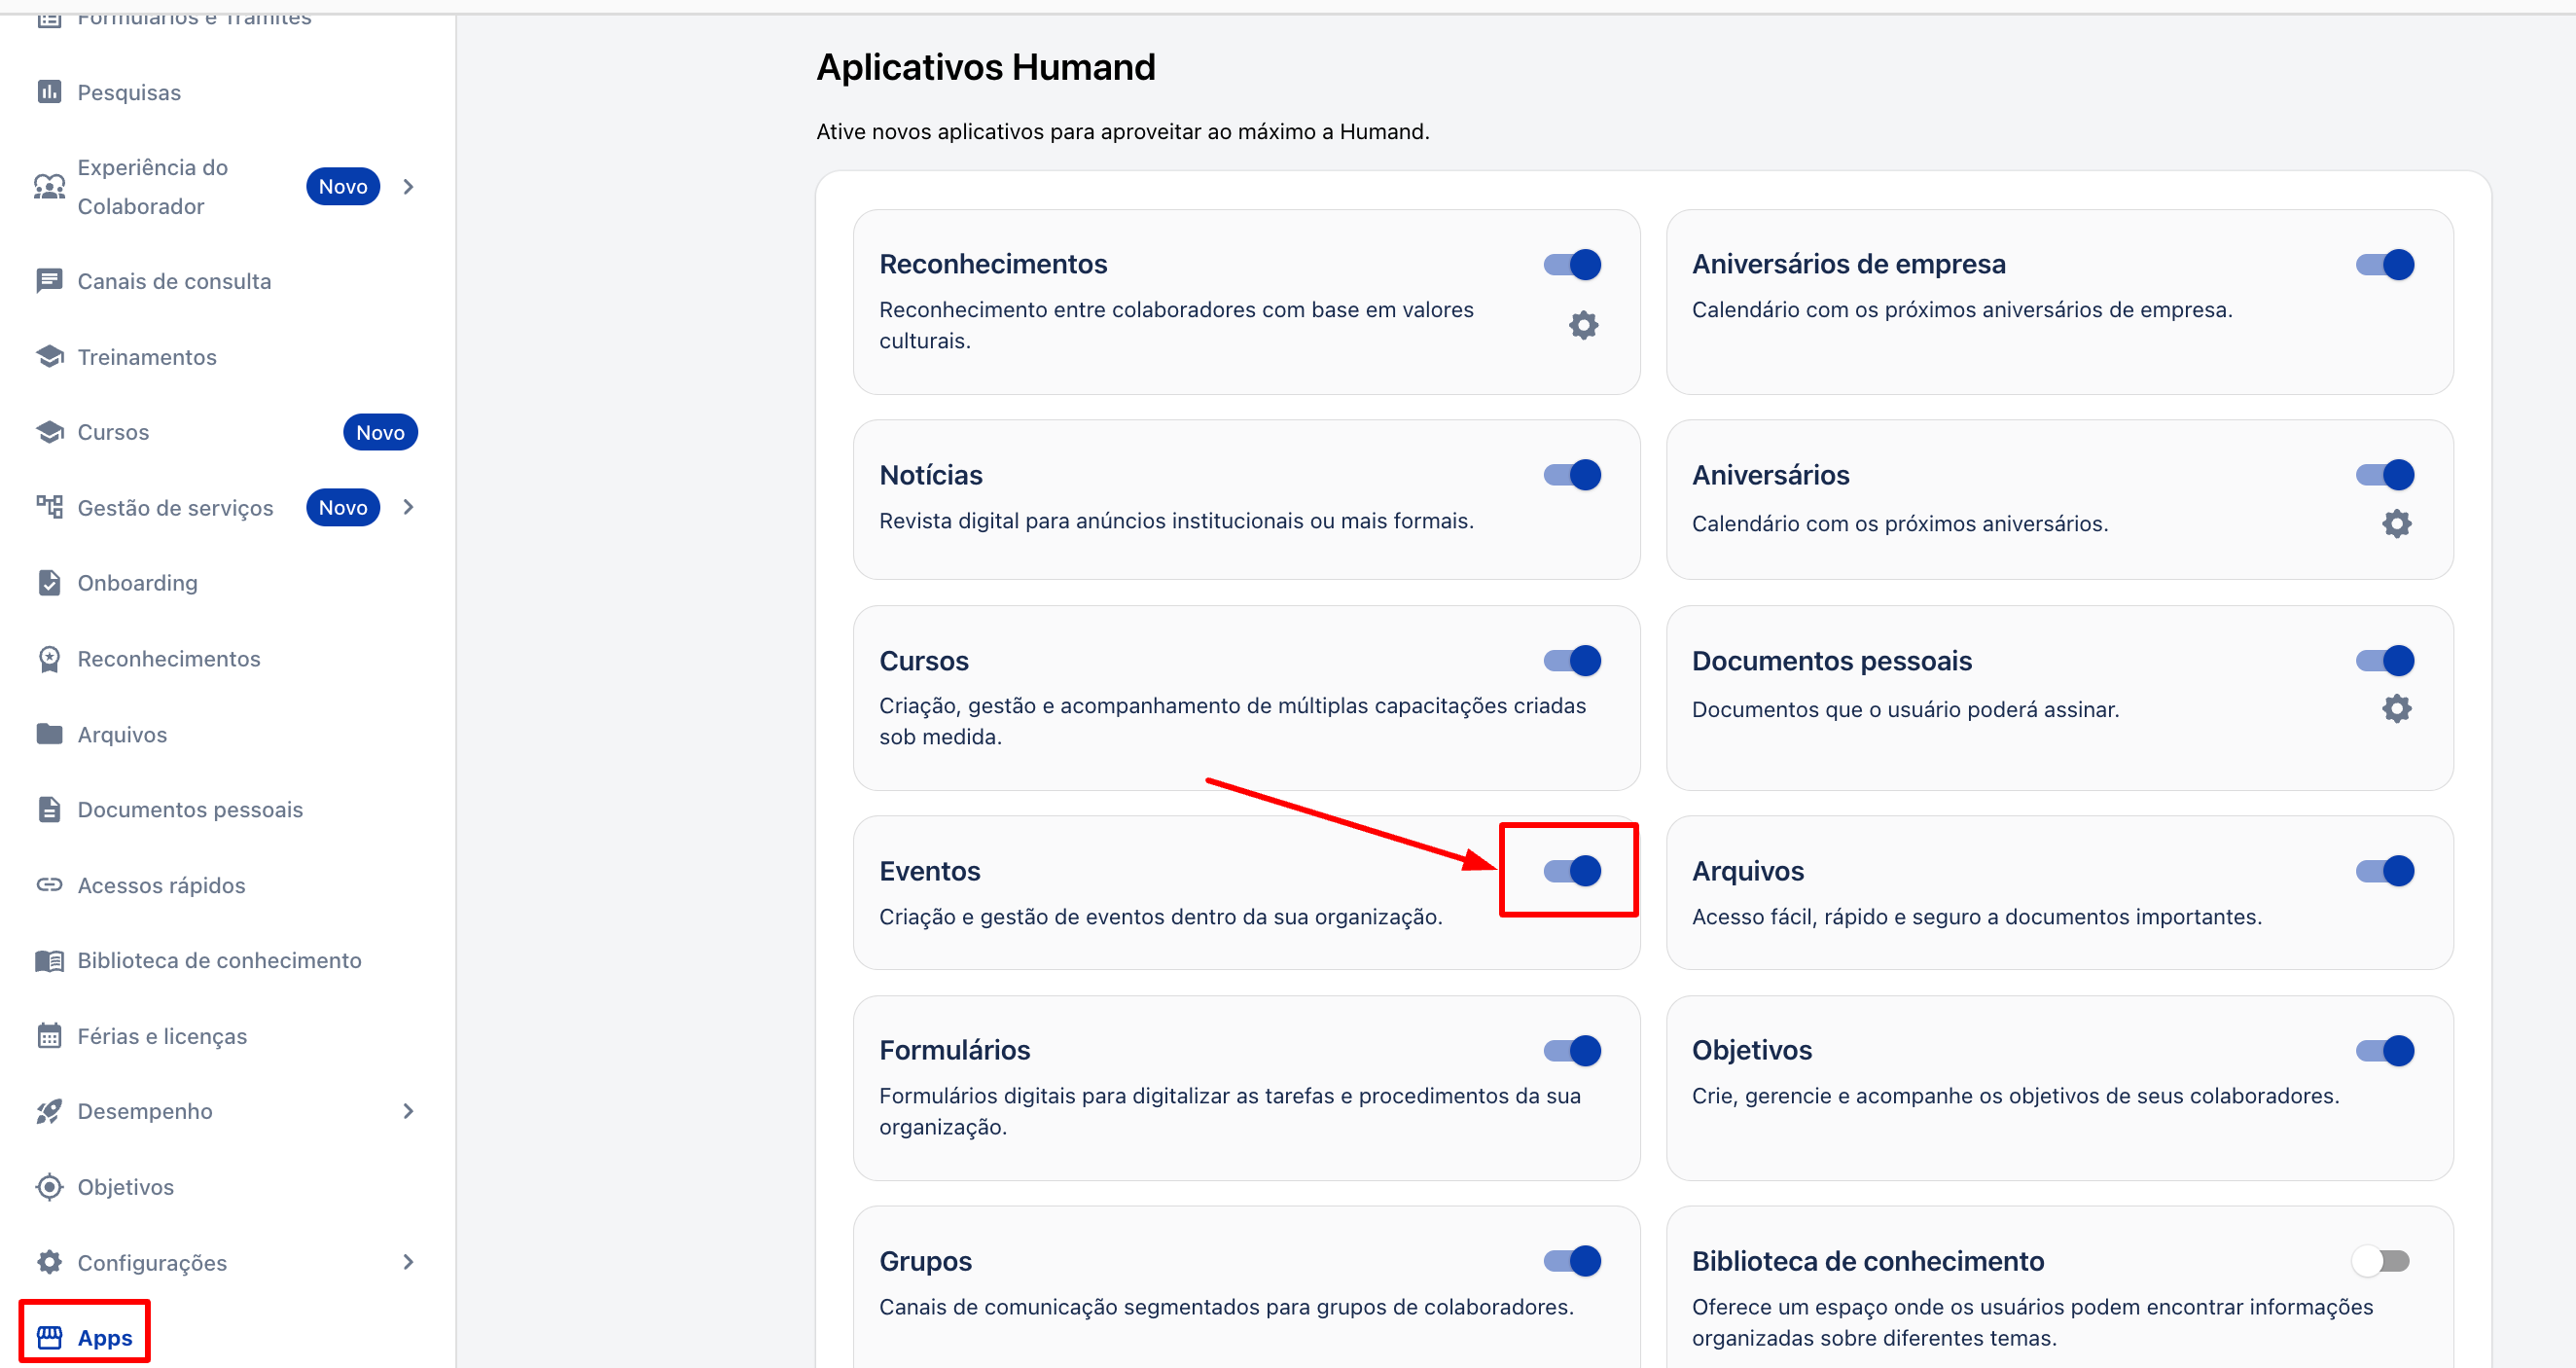Click the Acessos rápidos link icon
The image size is (2576, 1368).
[49, 885]
